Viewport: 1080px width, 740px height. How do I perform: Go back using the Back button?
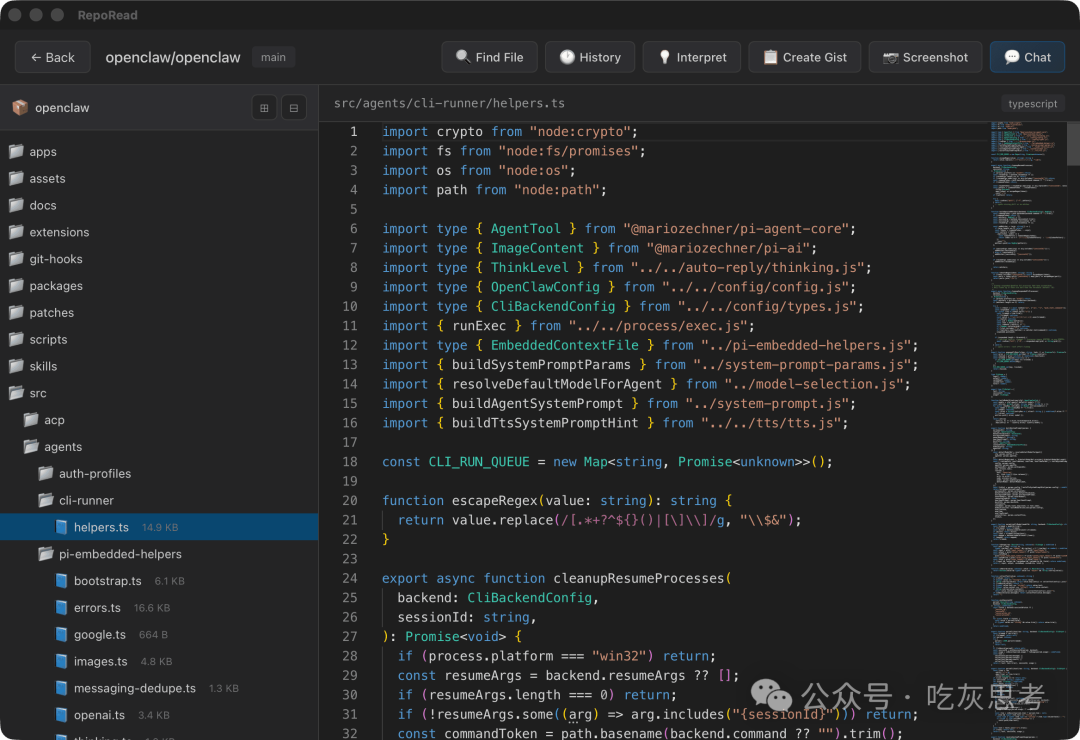point(52,57)
